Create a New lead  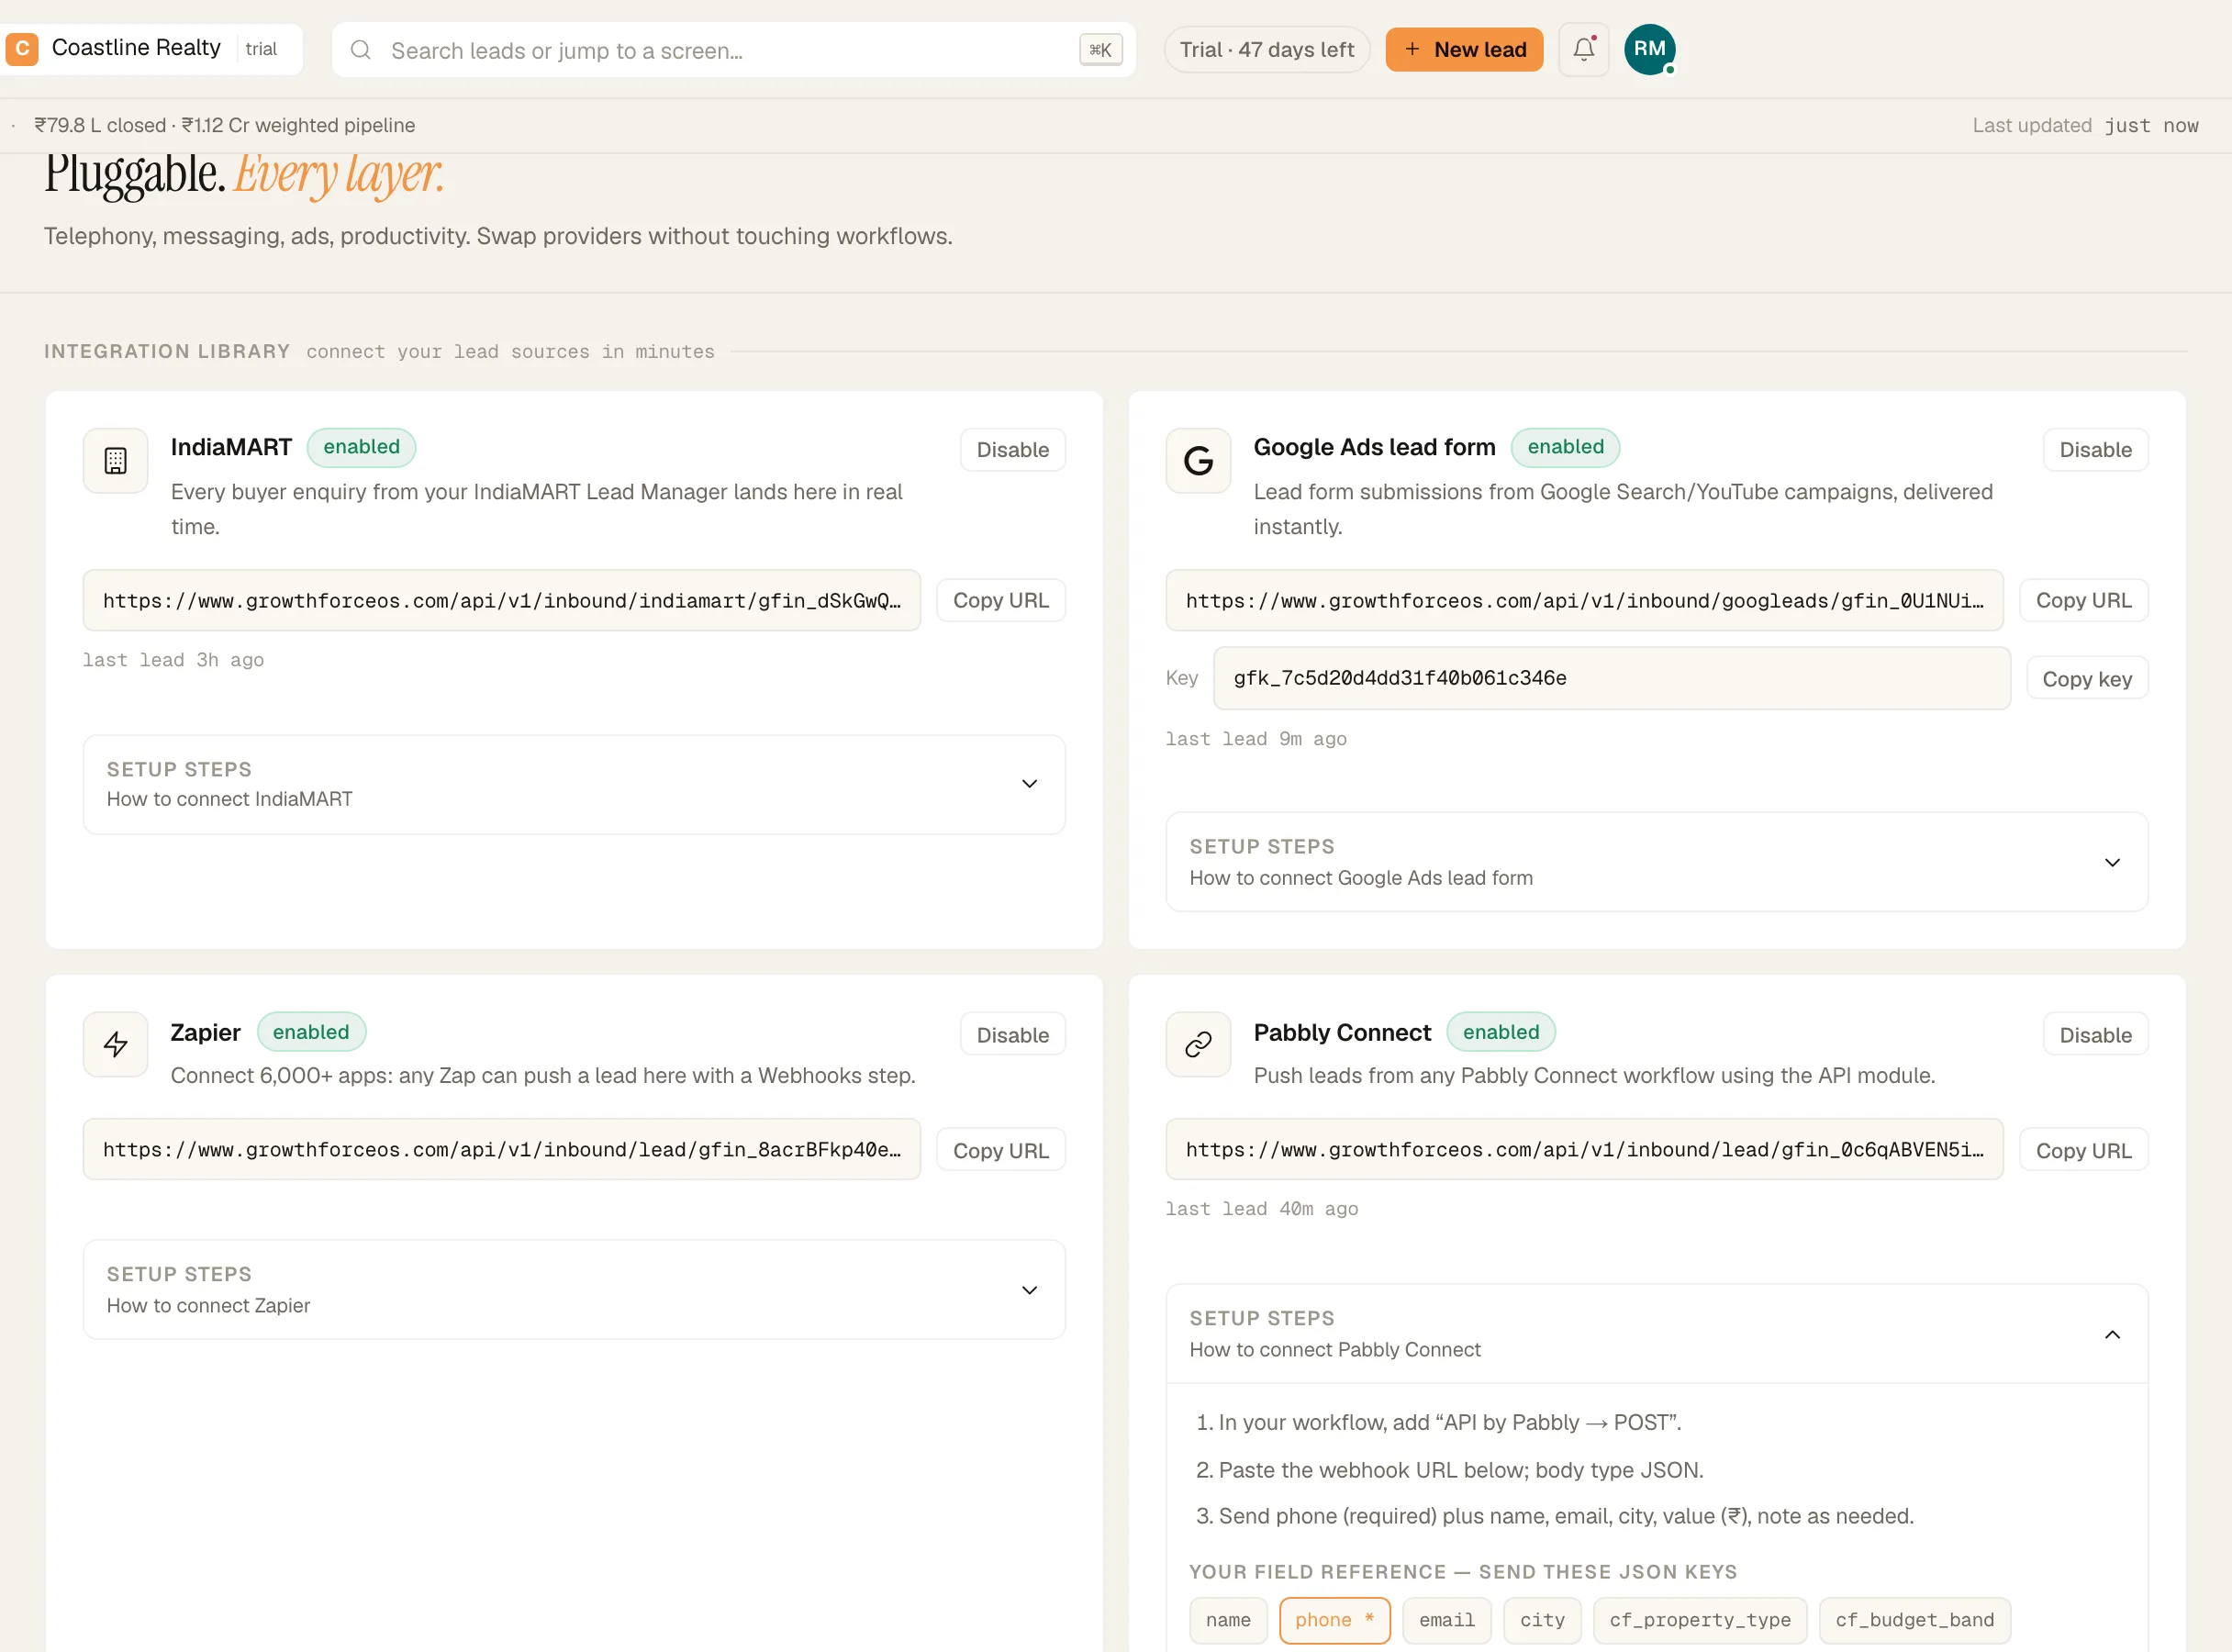coord(1464,49)
